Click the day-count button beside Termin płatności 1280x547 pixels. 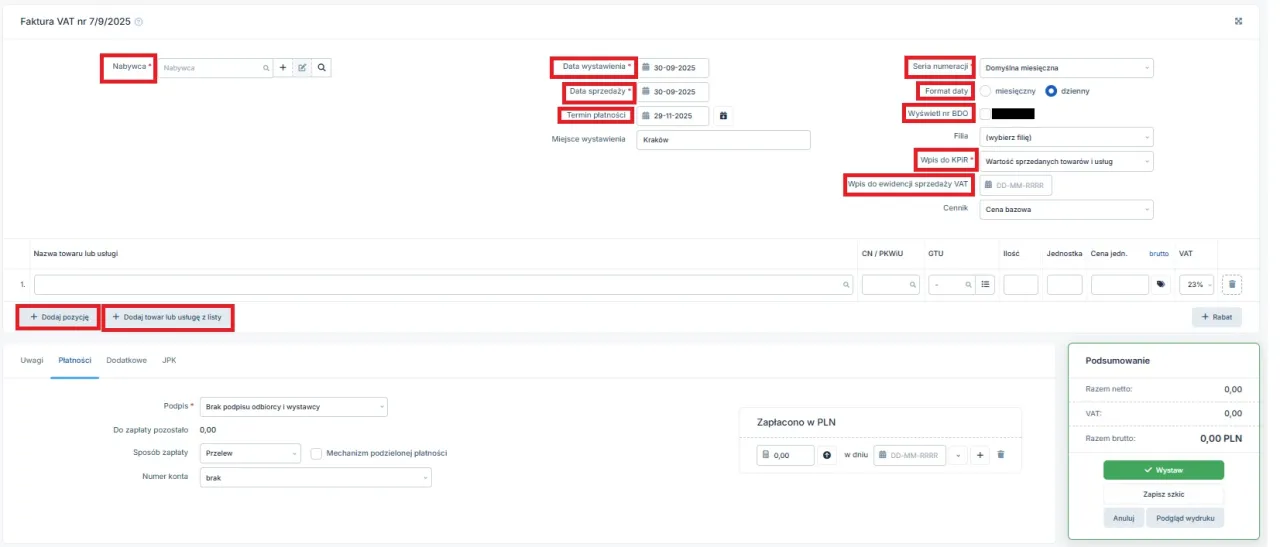[x=724, y=116]
